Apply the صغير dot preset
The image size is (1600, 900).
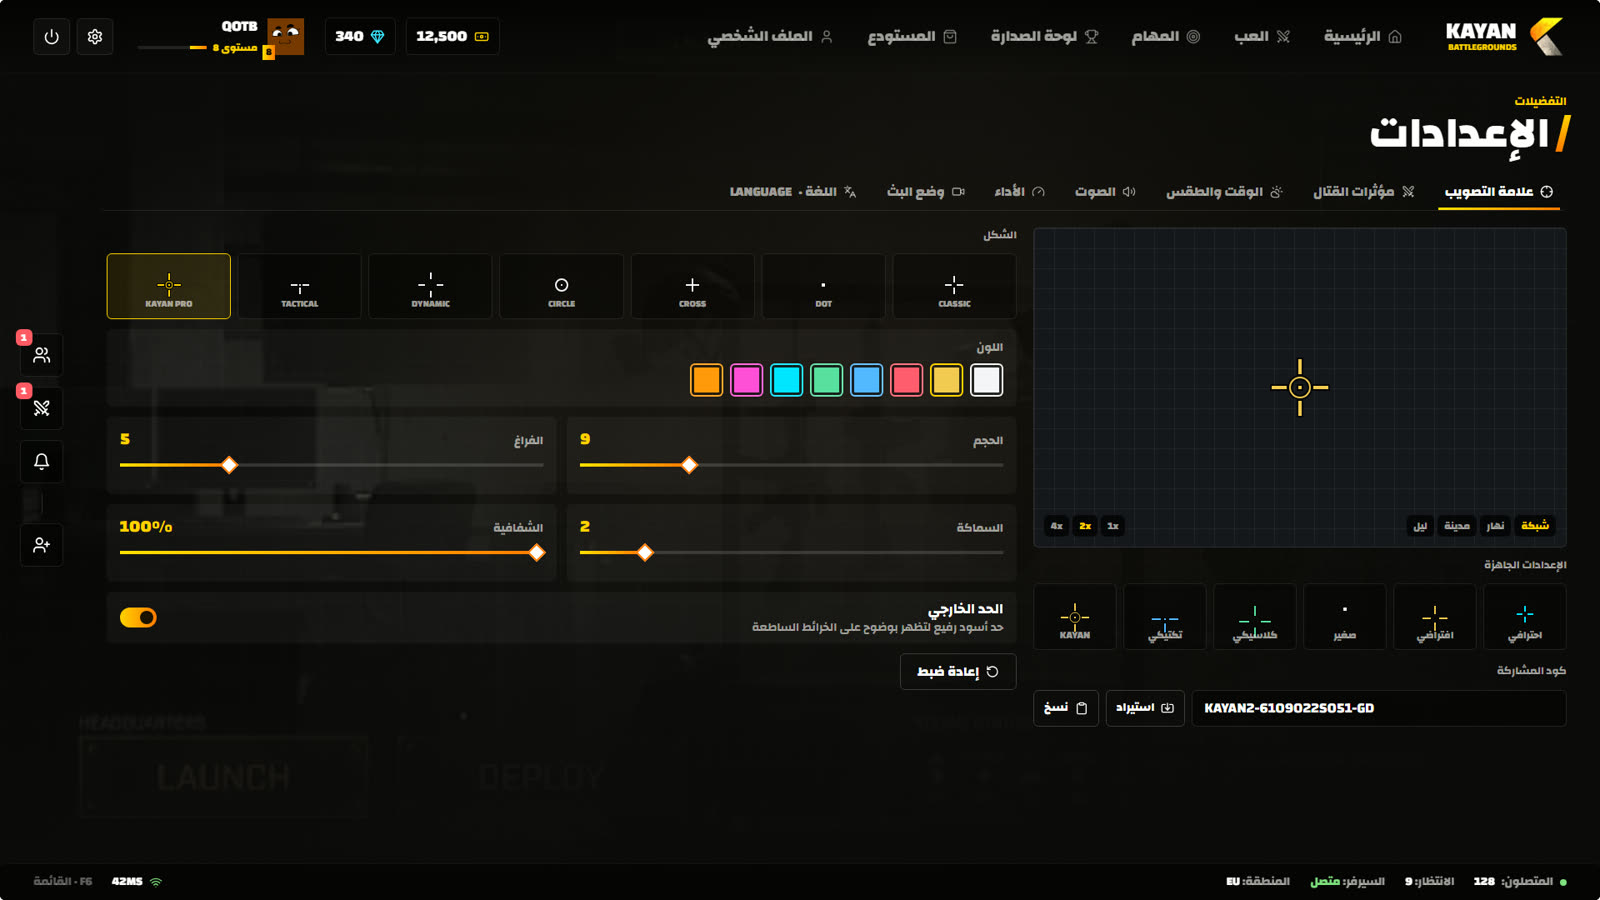click(1345, 617)
